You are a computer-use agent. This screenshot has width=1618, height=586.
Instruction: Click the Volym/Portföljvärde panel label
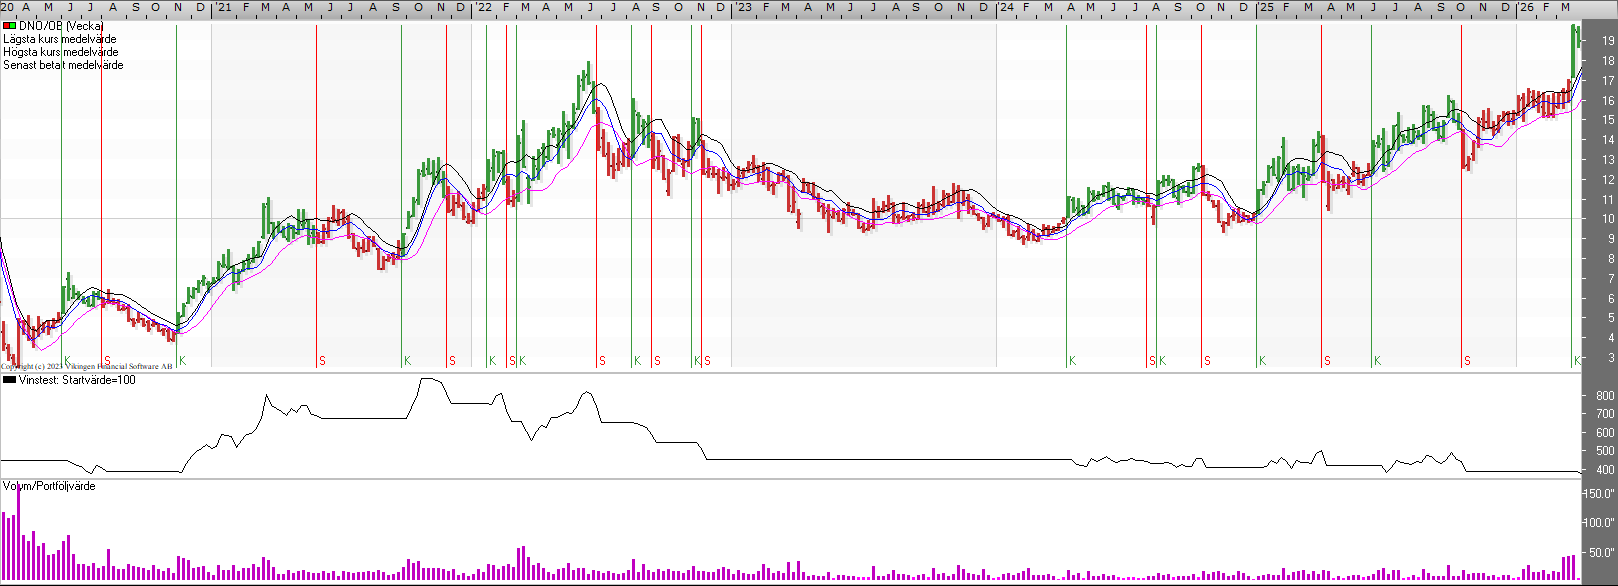pyautogui.click(x=49, y=486)
